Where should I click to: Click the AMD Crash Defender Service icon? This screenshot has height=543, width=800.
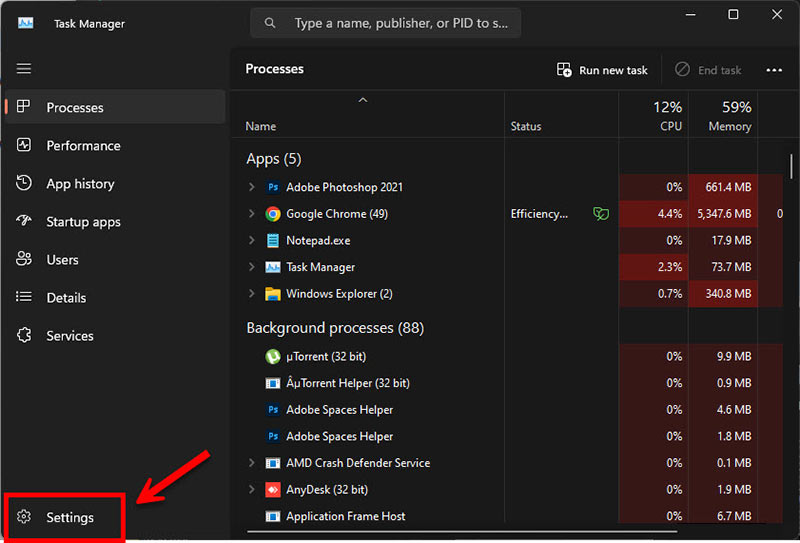click(x=273, y=463)
